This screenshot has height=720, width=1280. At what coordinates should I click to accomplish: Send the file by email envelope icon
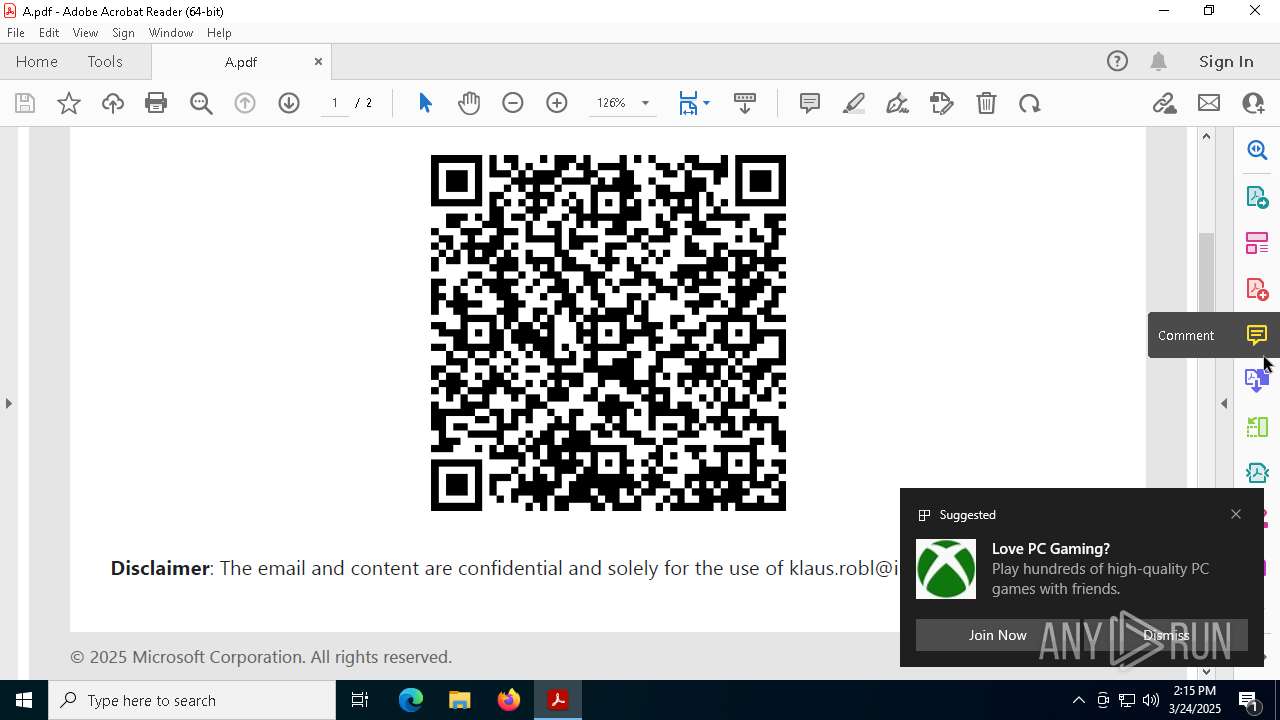(1209, 103)
